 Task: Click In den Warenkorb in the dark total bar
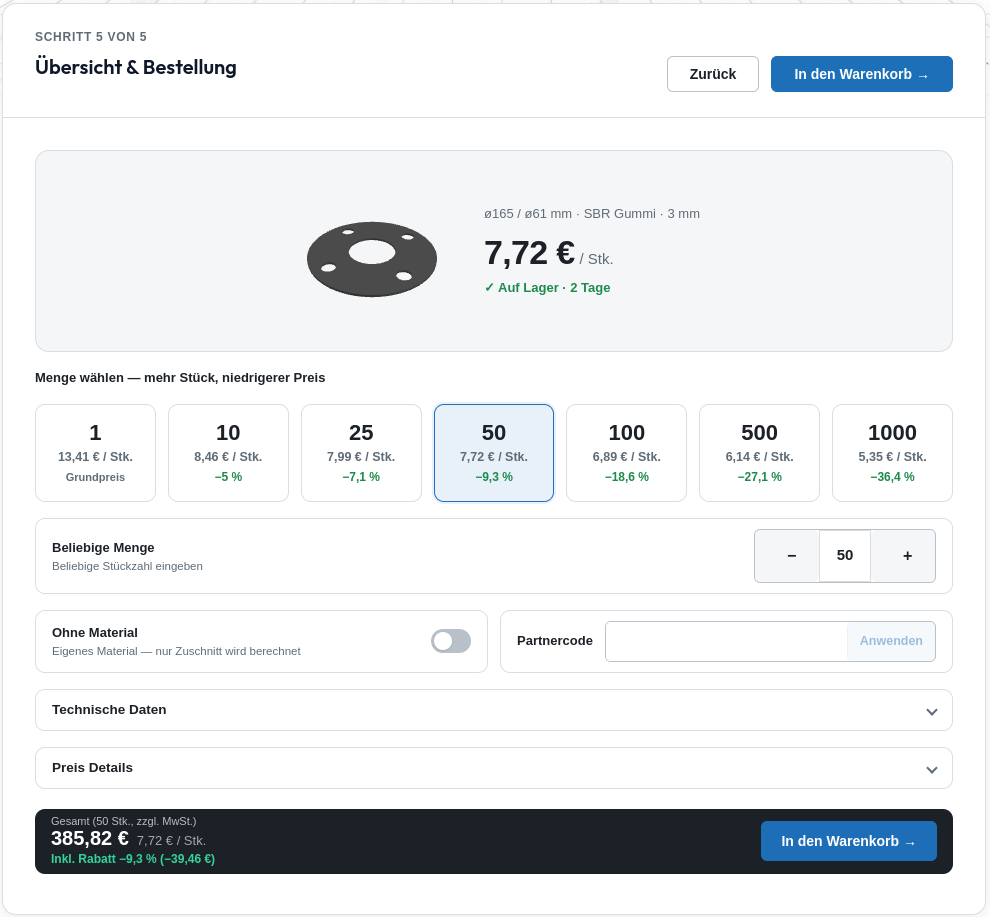tap(849, 841)
